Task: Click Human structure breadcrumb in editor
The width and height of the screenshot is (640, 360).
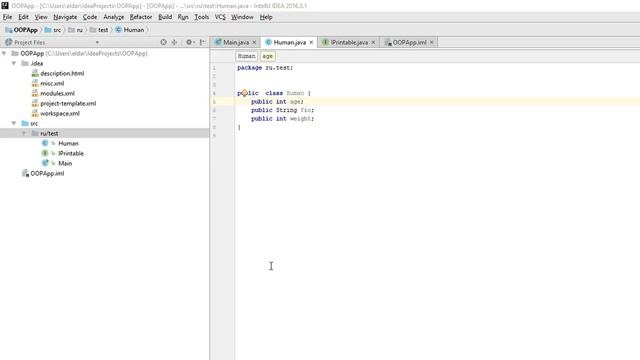Action: tap(247, 56)
